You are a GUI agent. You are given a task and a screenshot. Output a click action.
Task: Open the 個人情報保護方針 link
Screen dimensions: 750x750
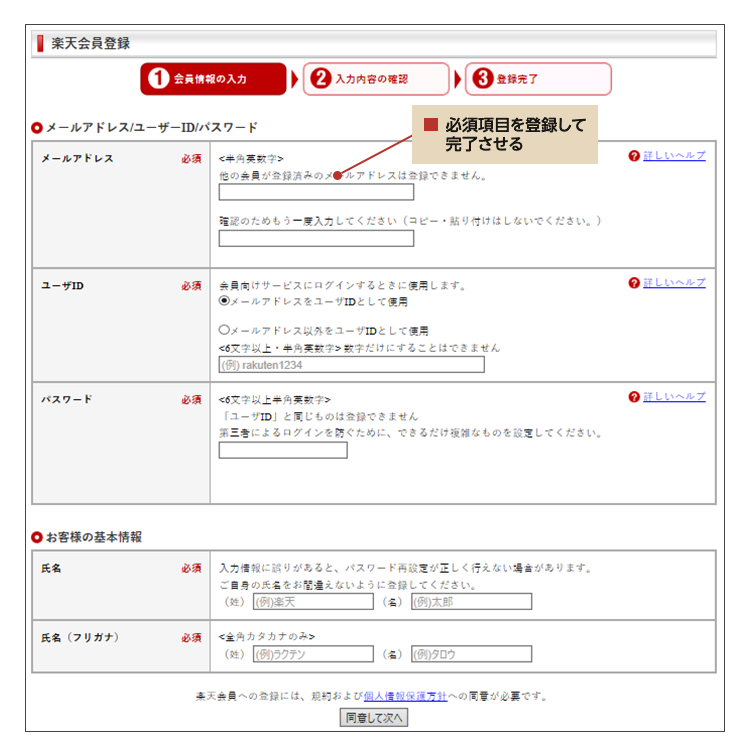pyautogui.click(x=405, y=696)
